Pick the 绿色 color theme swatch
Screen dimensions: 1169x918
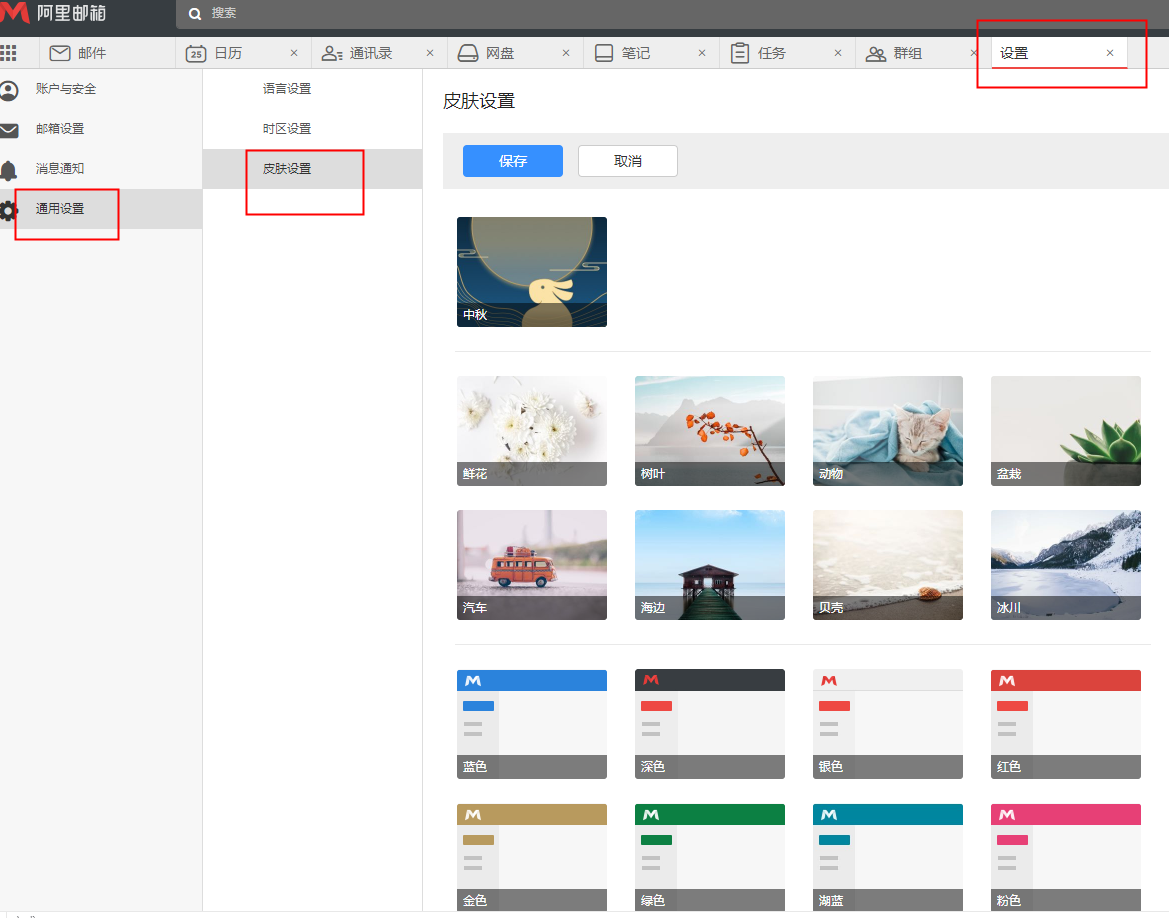(x=709, y=857)
